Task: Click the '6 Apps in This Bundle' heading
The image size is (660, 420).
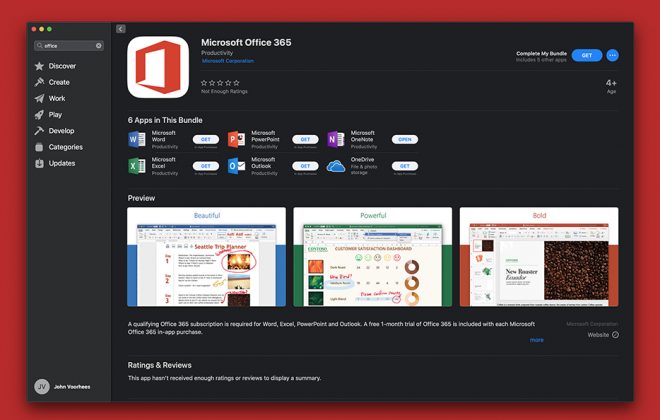Action: (x=165, y=120)
